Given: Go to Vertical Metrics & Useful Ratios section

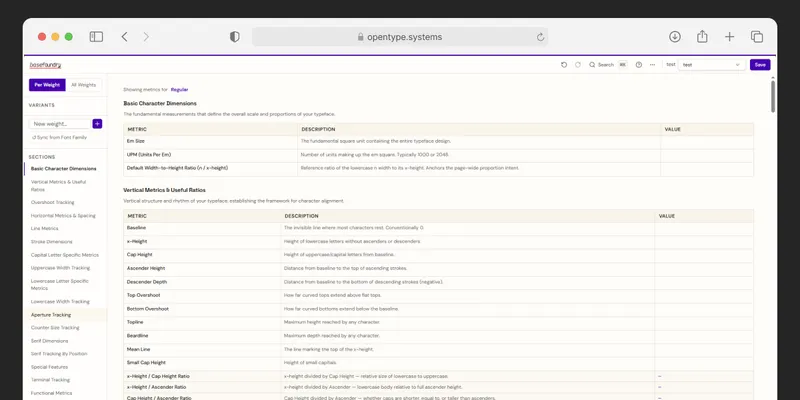Looking at the screenshot, I should pos(59,185).
